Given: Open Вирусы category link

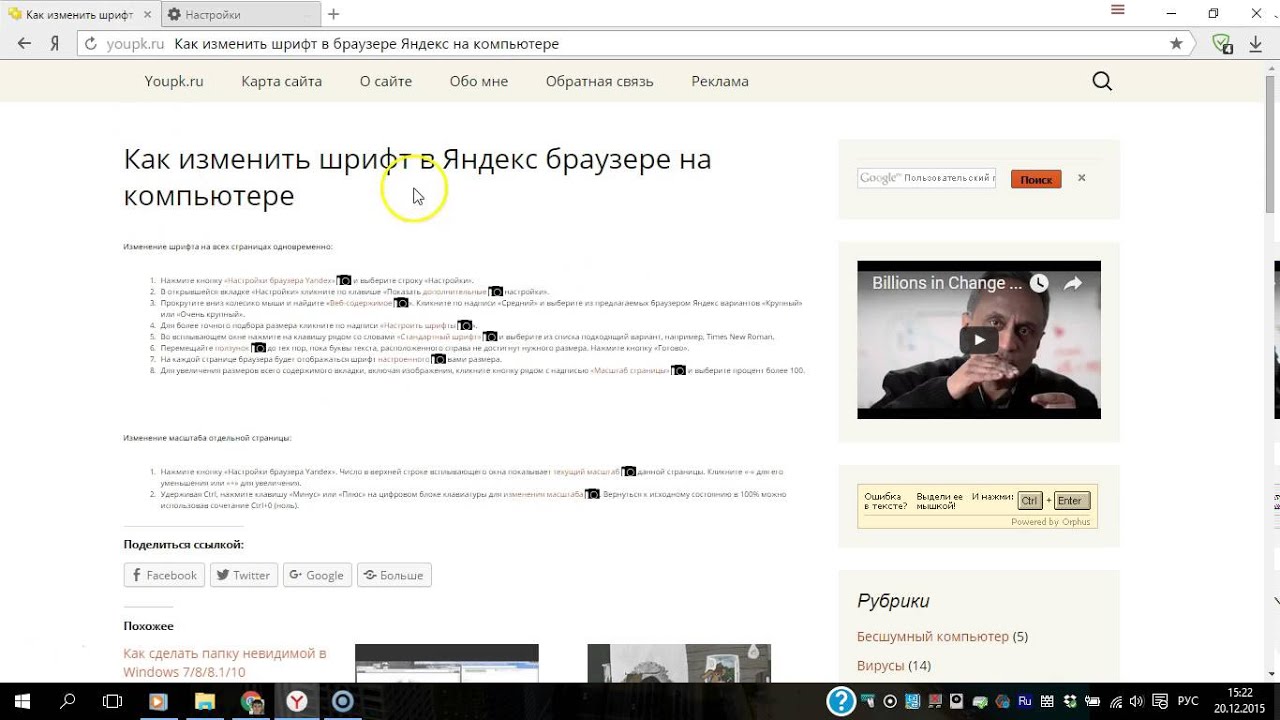Looking at the screenshot, I should 880,665.
